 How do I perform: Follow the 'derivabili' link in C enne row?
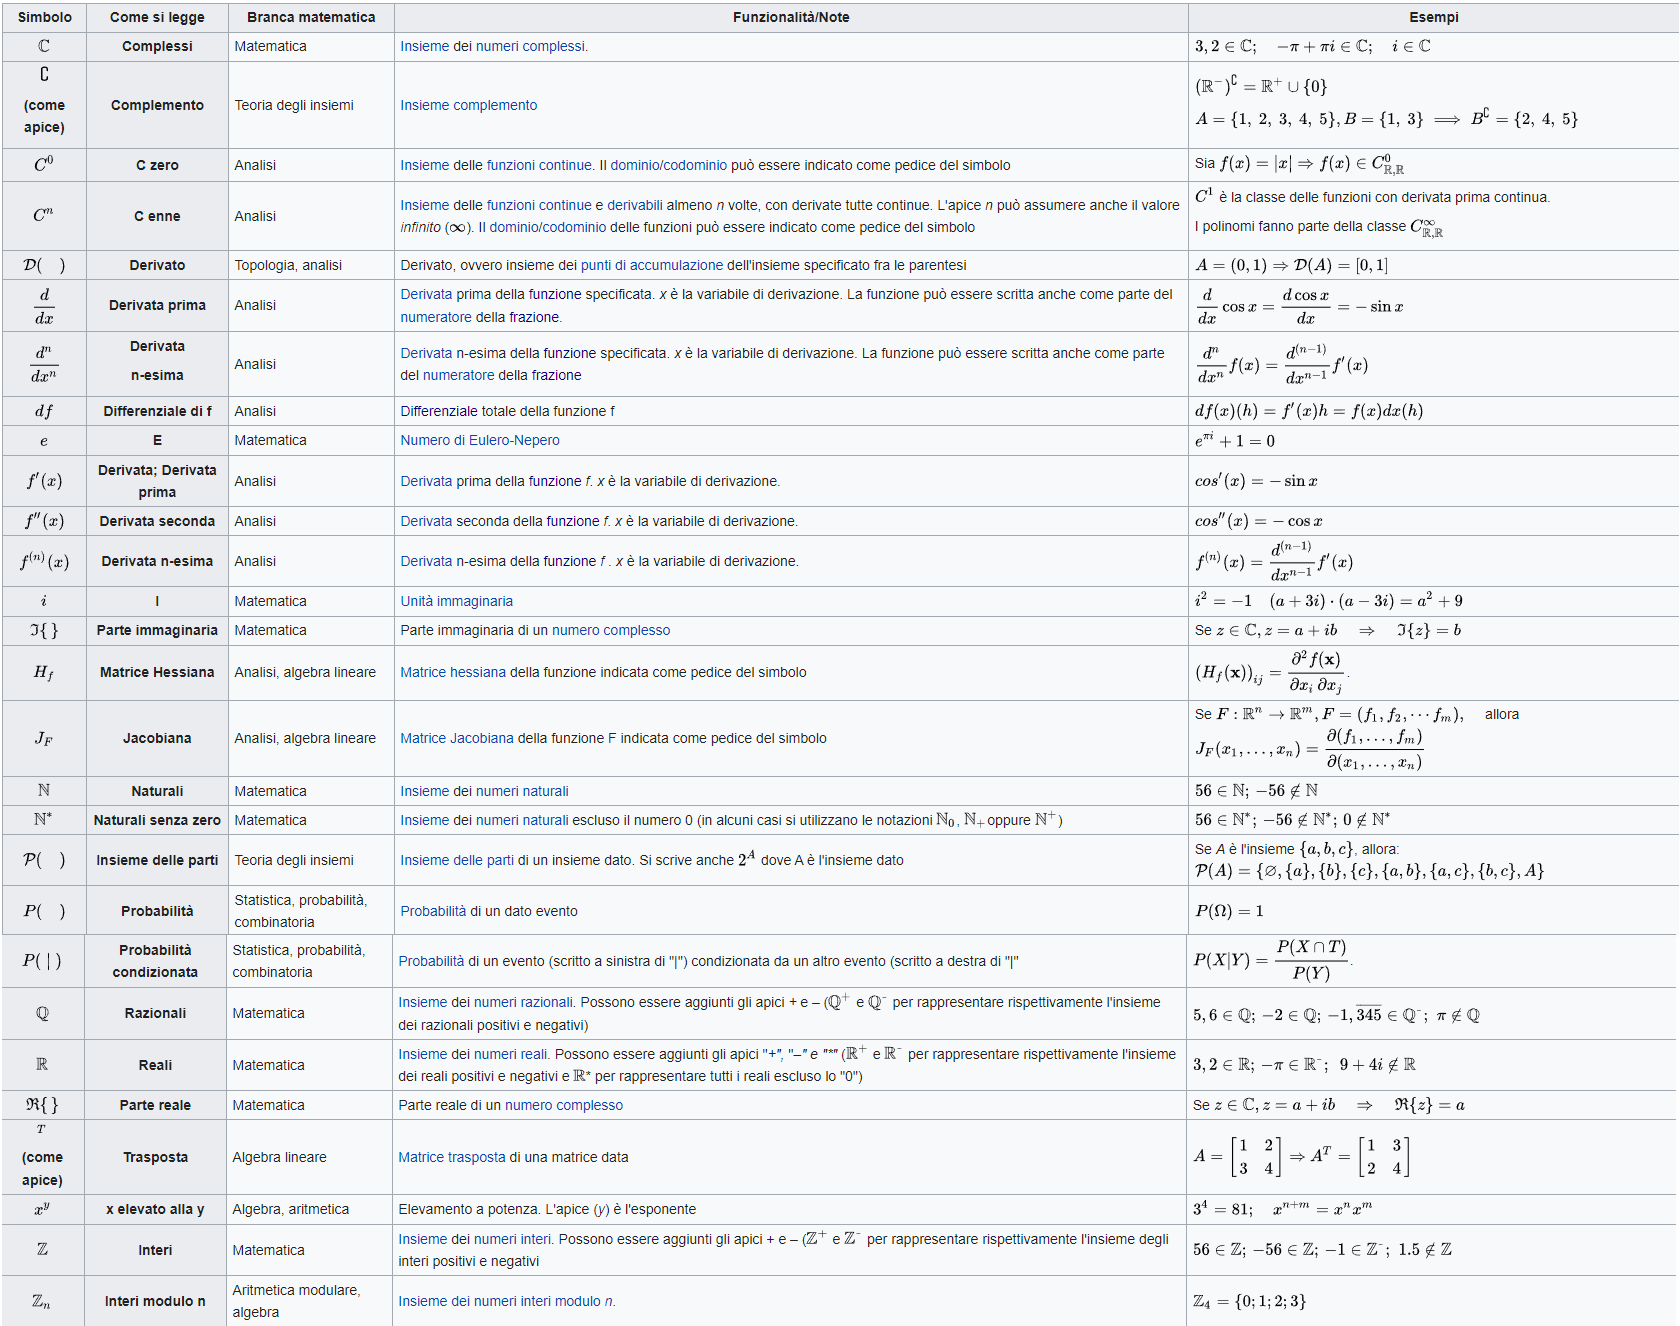[635, 205]
